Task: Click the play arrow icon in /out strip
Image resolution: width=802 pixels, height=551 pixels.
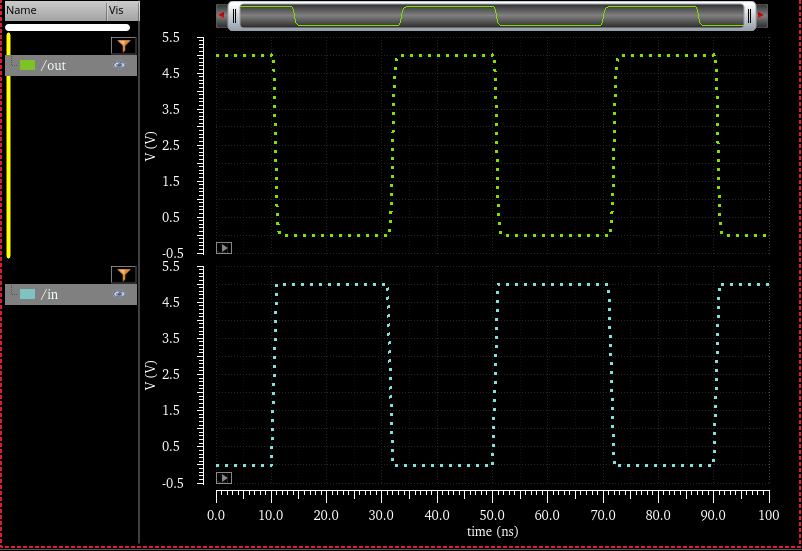Action: tap(224, 248)
